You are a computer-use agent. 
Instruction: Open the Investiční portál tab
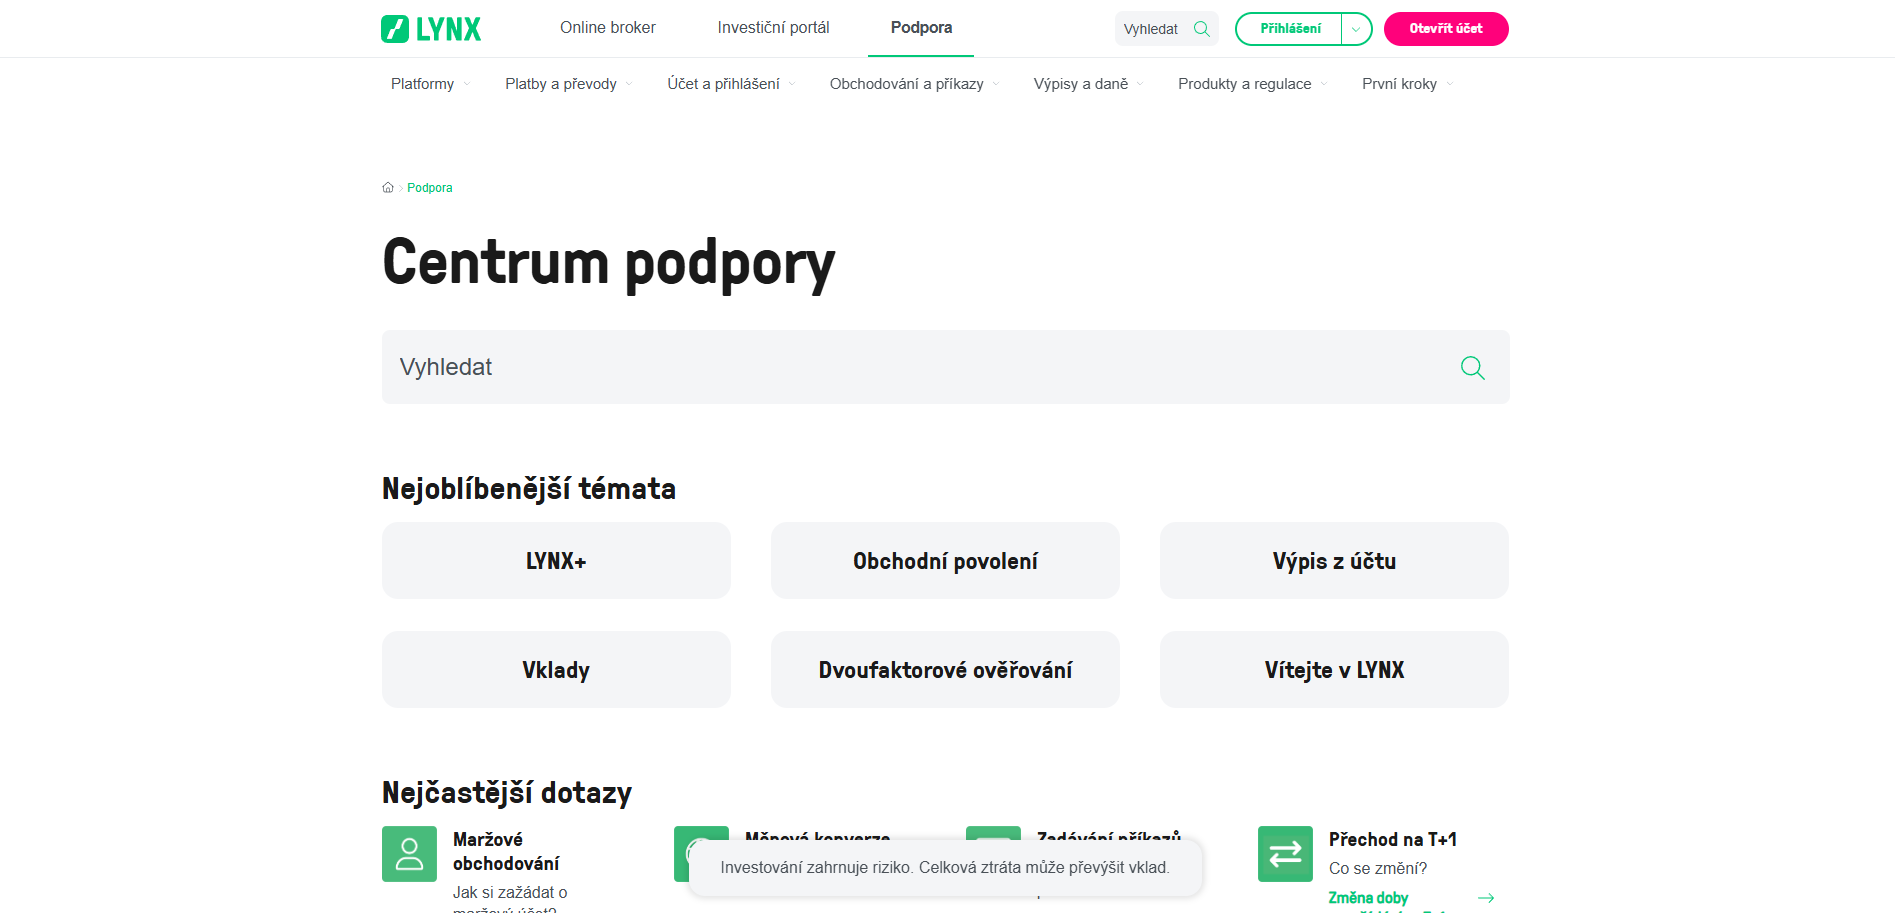[x=773, y=28]
